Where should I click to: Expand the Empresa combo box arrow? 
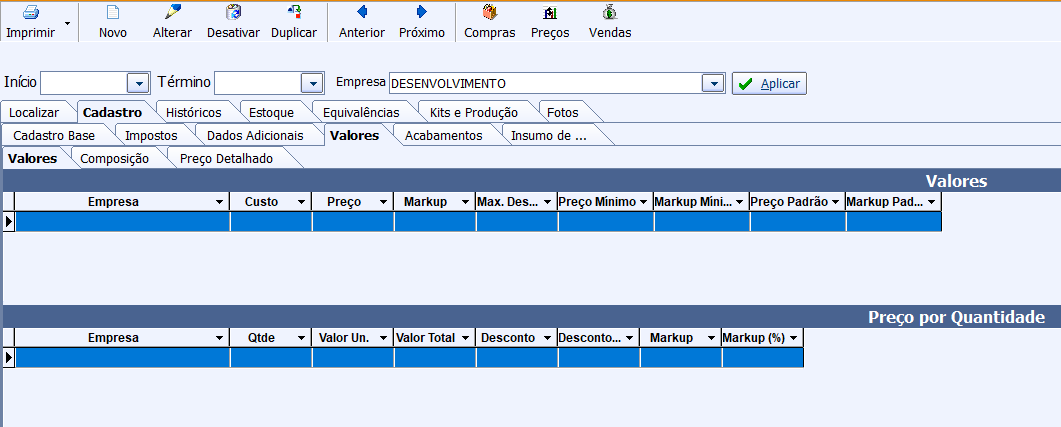(x=712, y=83)
